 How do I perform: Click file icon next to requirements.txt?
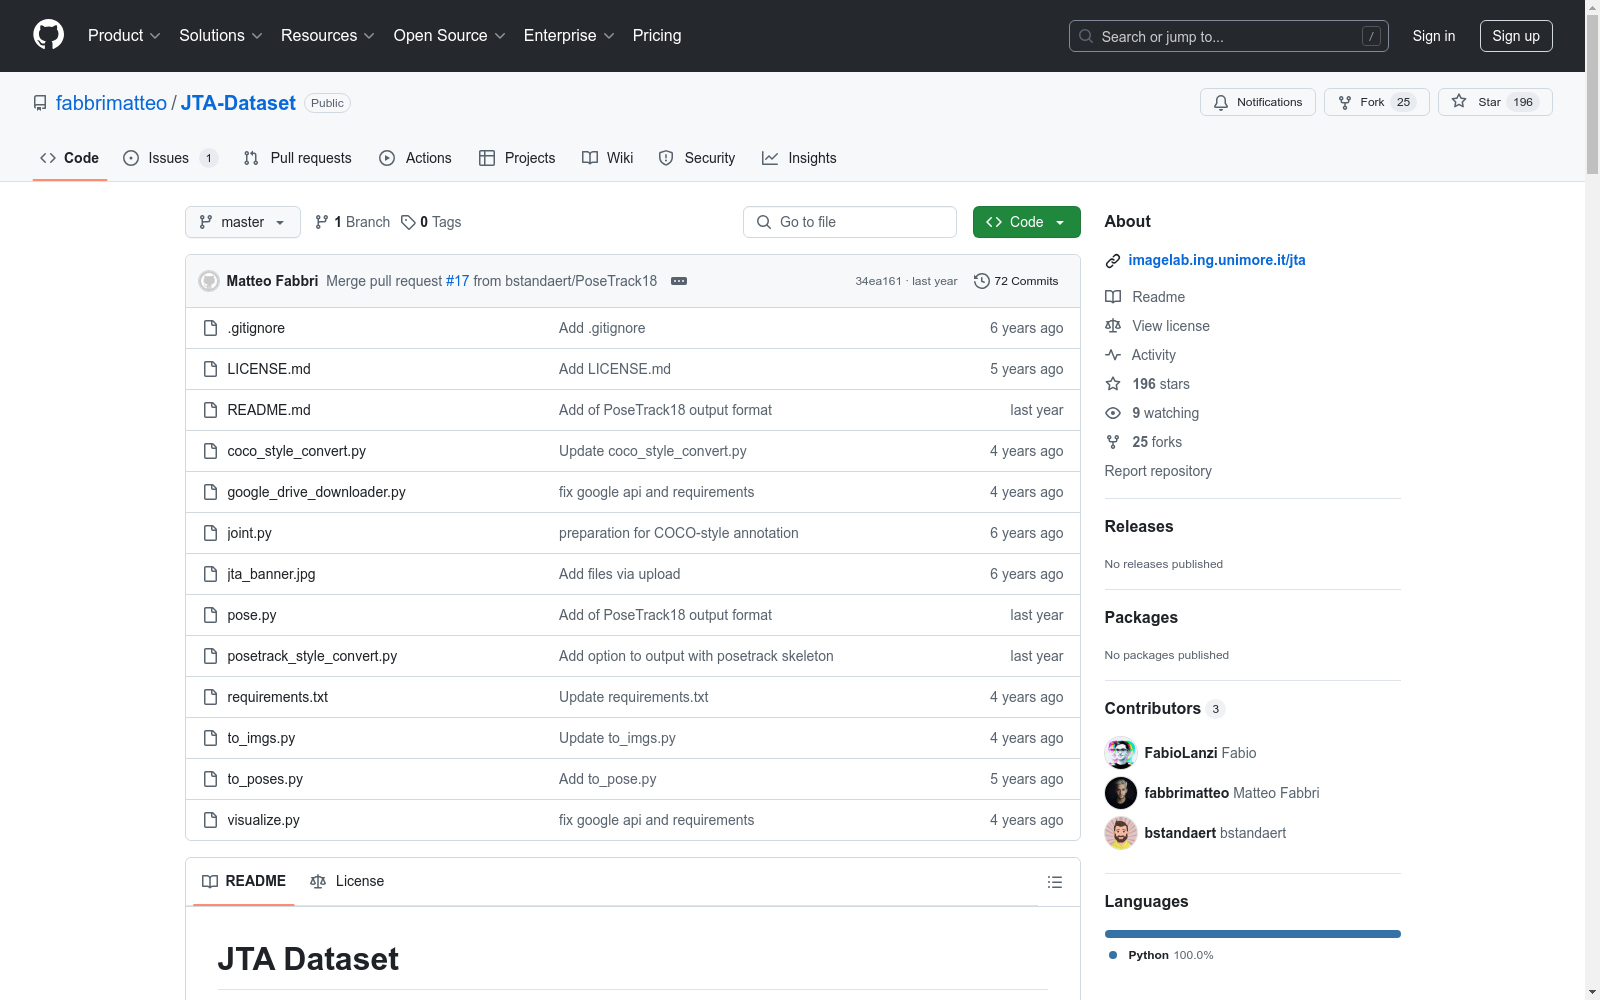pos(210,697)
